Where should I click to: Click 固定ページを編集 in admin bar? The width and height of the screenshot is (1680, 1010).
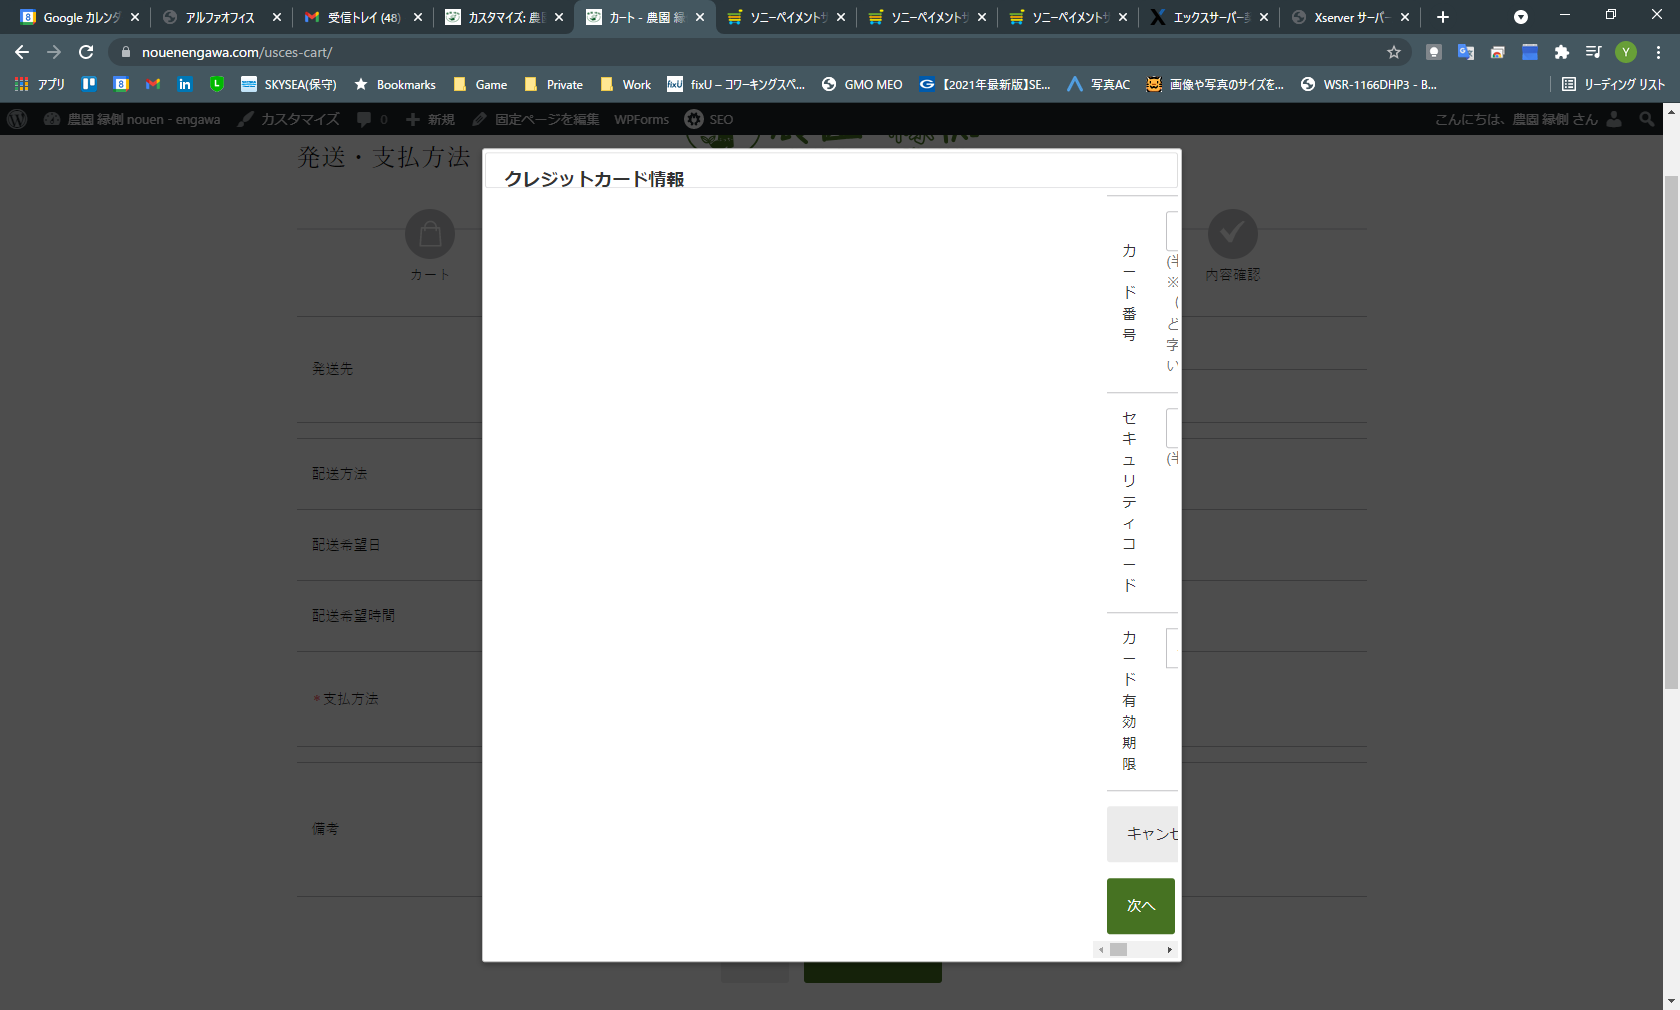[536, 119]
